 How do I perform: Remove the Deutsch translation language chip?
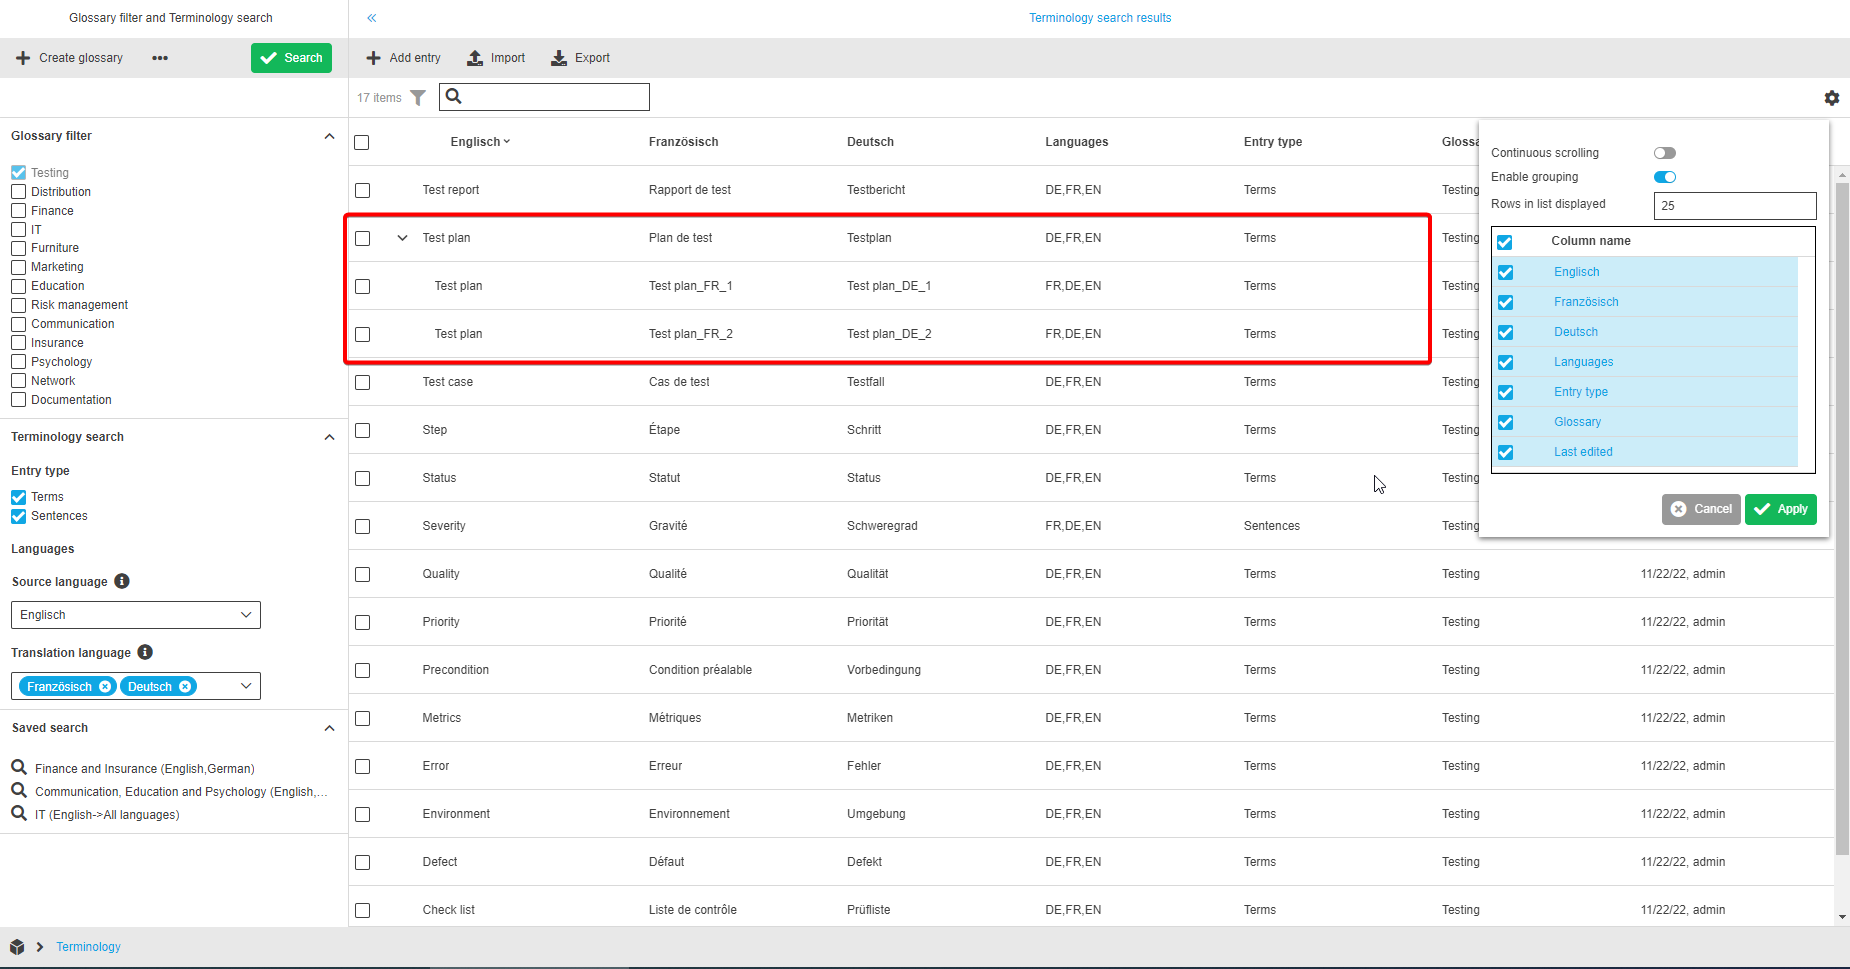[x=186, y=686]
